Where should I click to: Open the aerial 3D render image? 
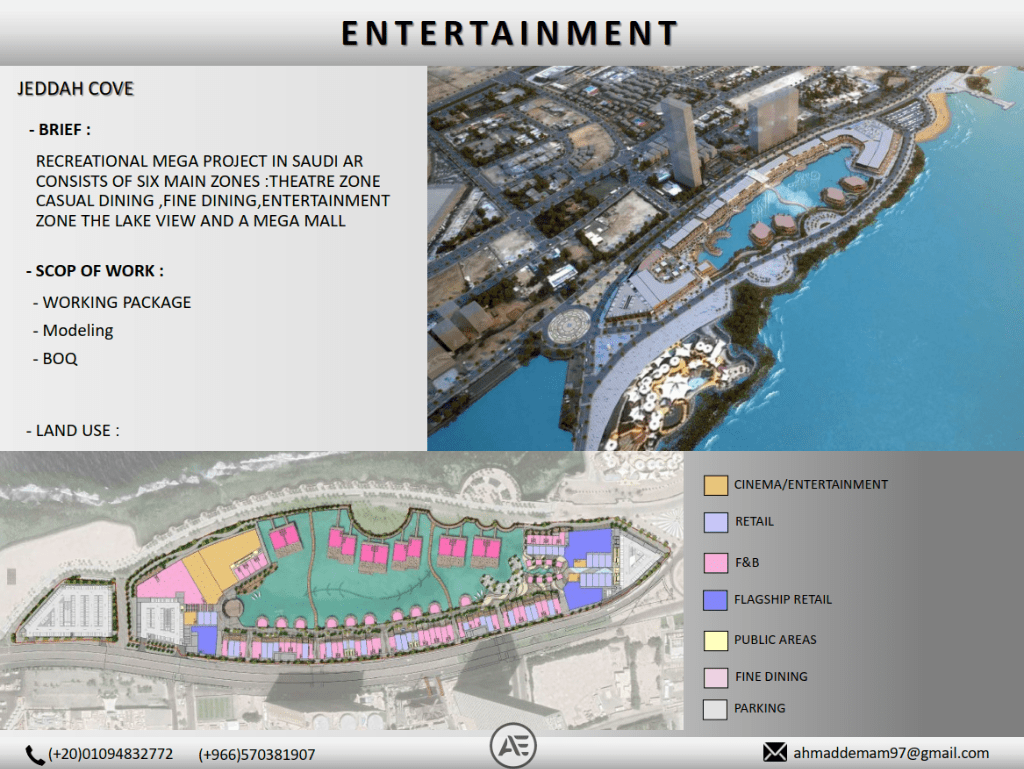(725, 258)
